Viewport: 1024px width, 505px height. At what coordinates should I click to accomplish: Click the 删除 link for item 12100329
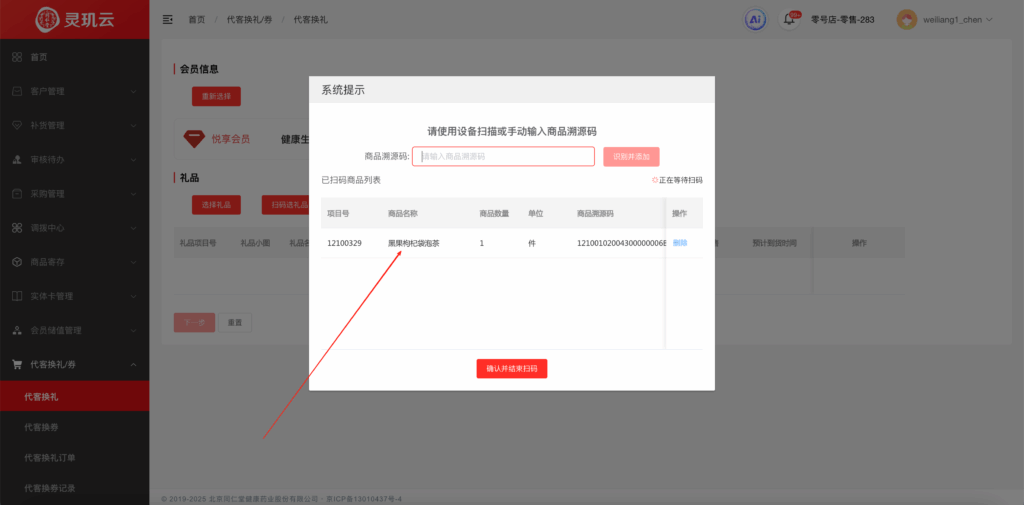pos(680,243)
